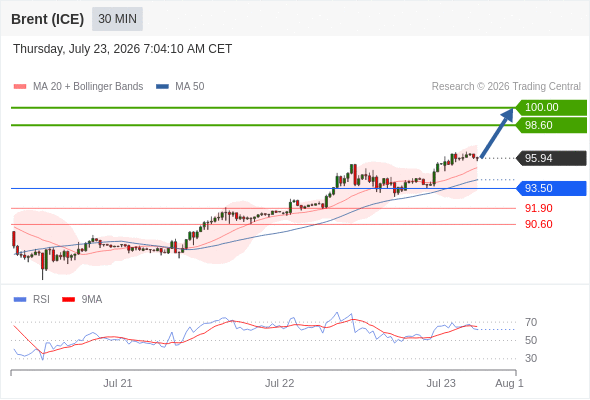The height and width of the screenshot is (400, 590).
Task: Click the blue upward trend arrow
Action: pyautogui.click(x=497, y=132)
